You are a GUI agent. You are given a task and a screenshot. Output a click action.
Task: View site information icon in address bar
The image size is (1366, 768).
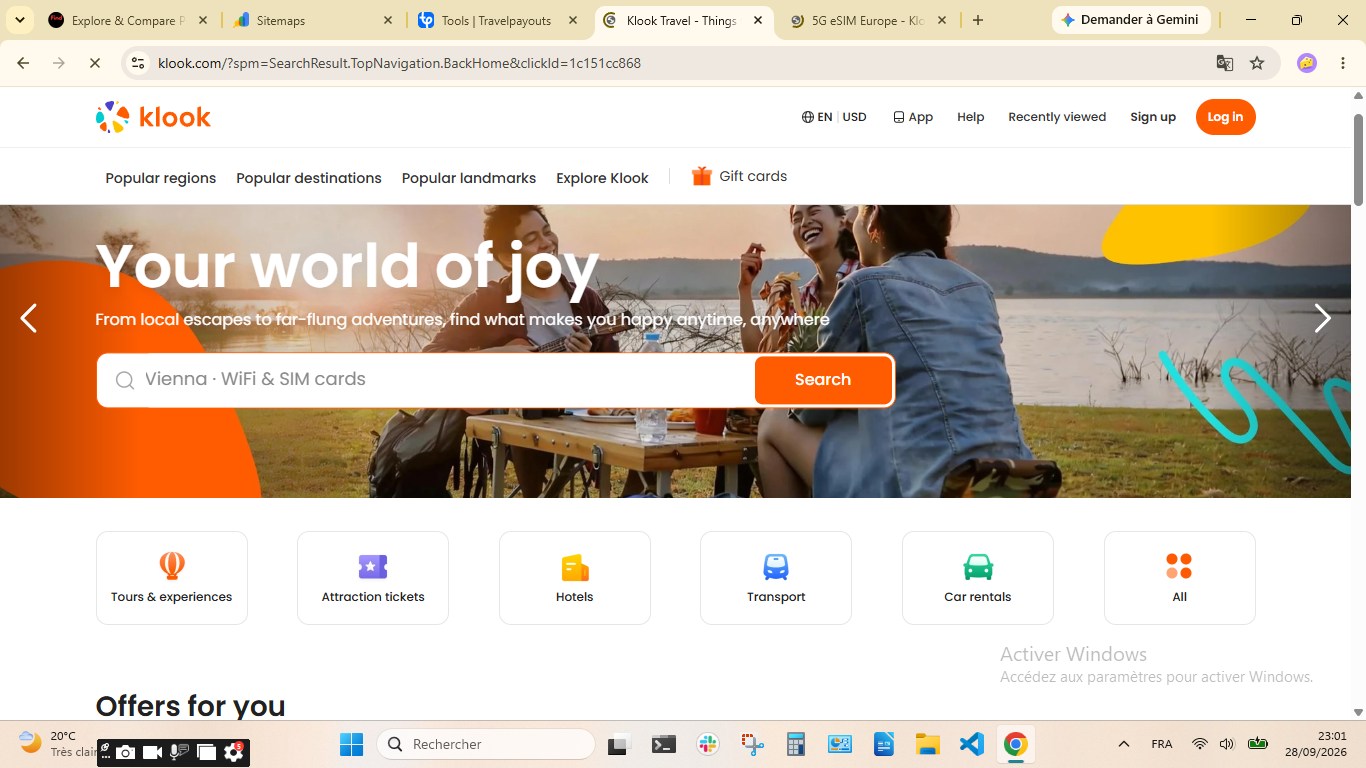pyautogui.click(x=138, y=63)
